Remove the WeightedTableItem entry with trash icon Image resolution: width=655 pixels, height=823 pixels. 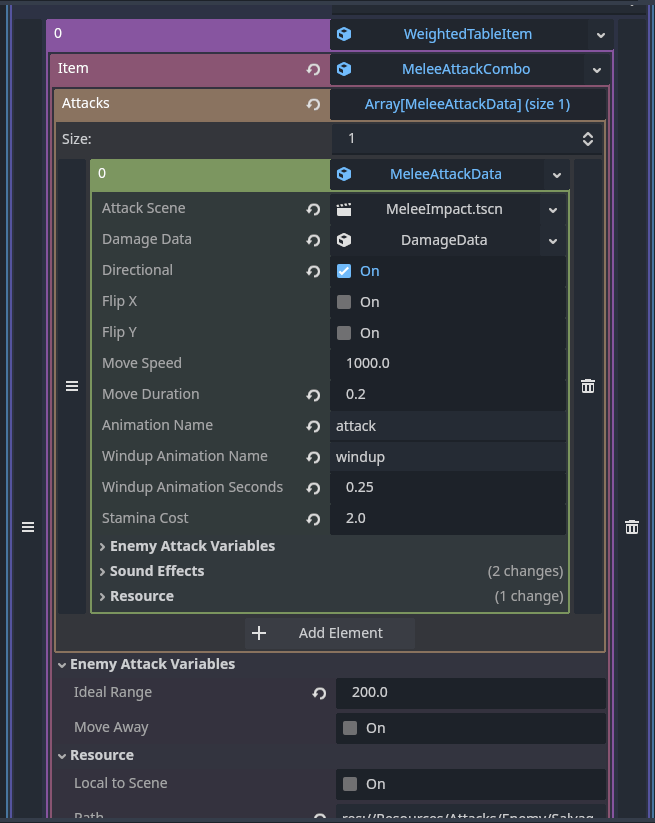(x=631, y=527)
